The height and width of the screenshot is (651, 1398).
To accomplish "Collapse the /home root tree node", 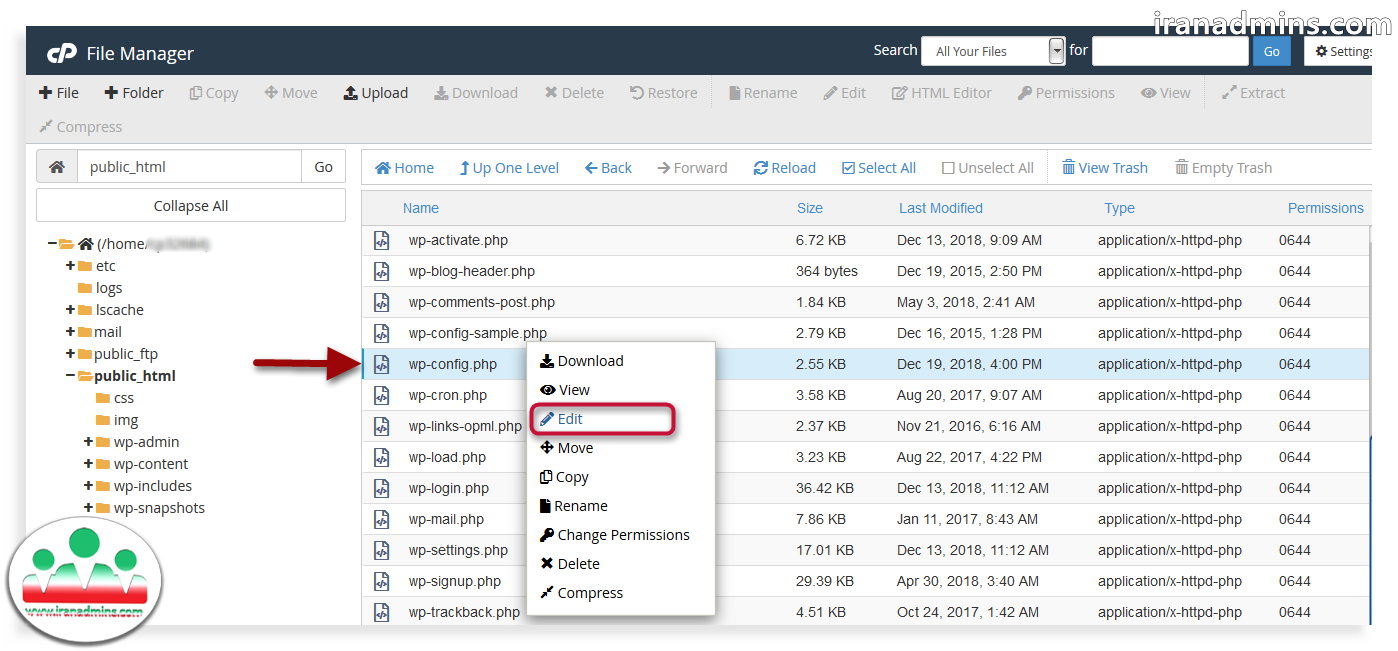I will [52, 244].
